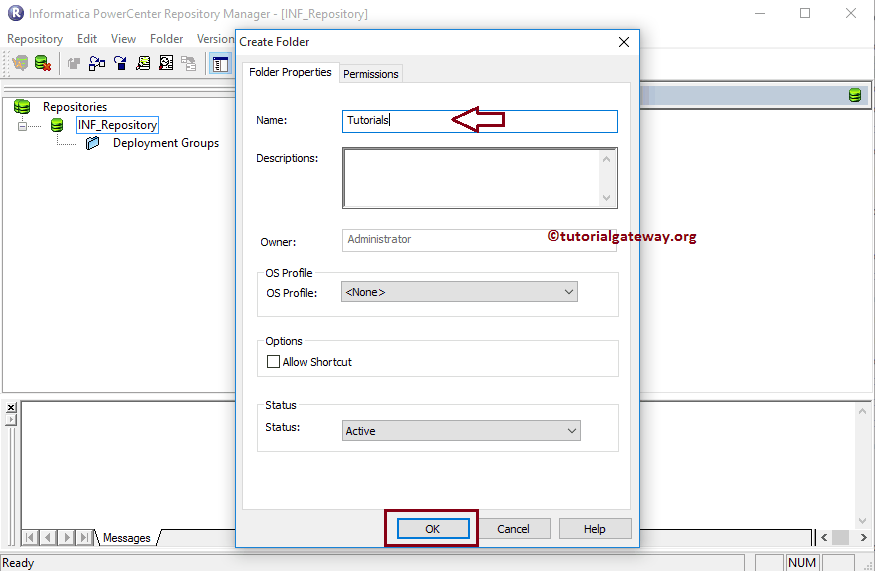Image resolution: width=875 pixels, height=571 pixels.
Task: Click the output pane horizontal scroll left arrow
Action: [x=824, y=538]
